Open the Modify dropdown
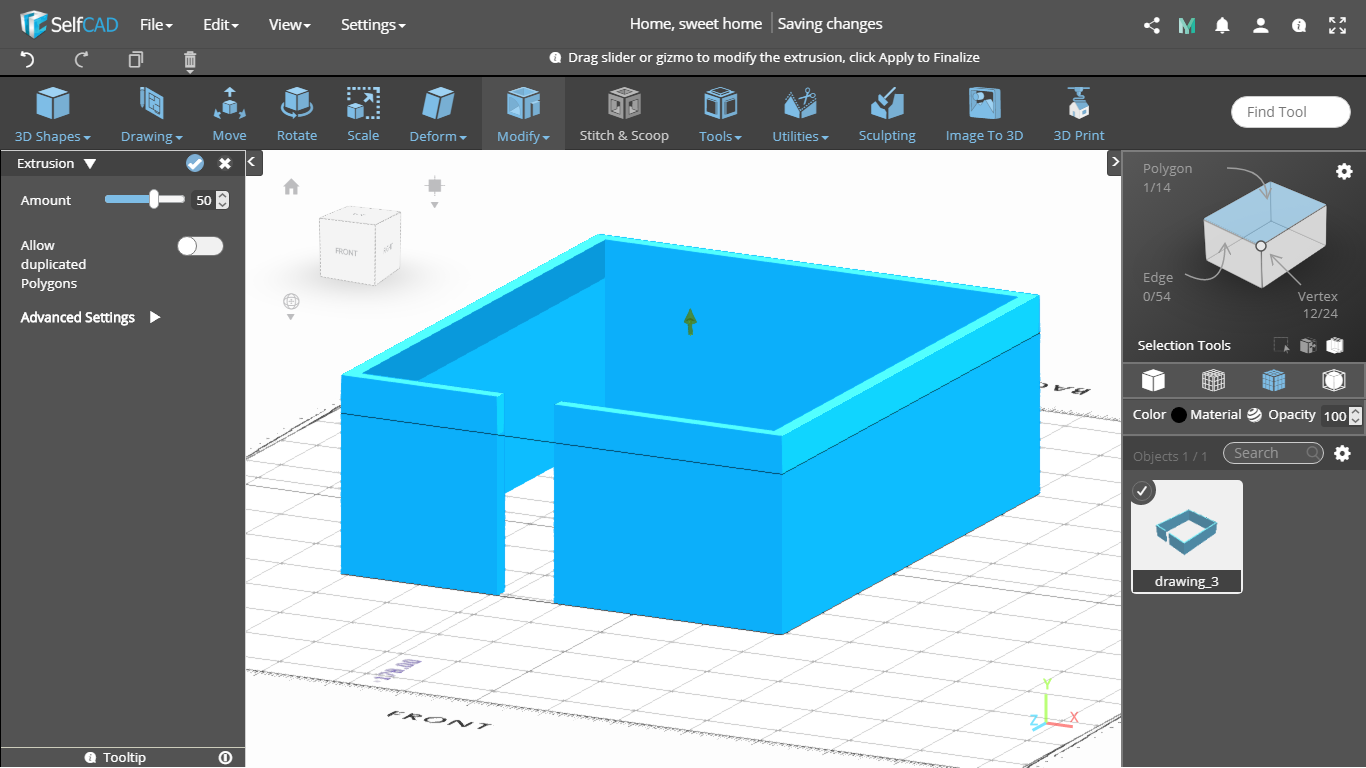The width and height of the screenshot is (1366, 768). 523,114
